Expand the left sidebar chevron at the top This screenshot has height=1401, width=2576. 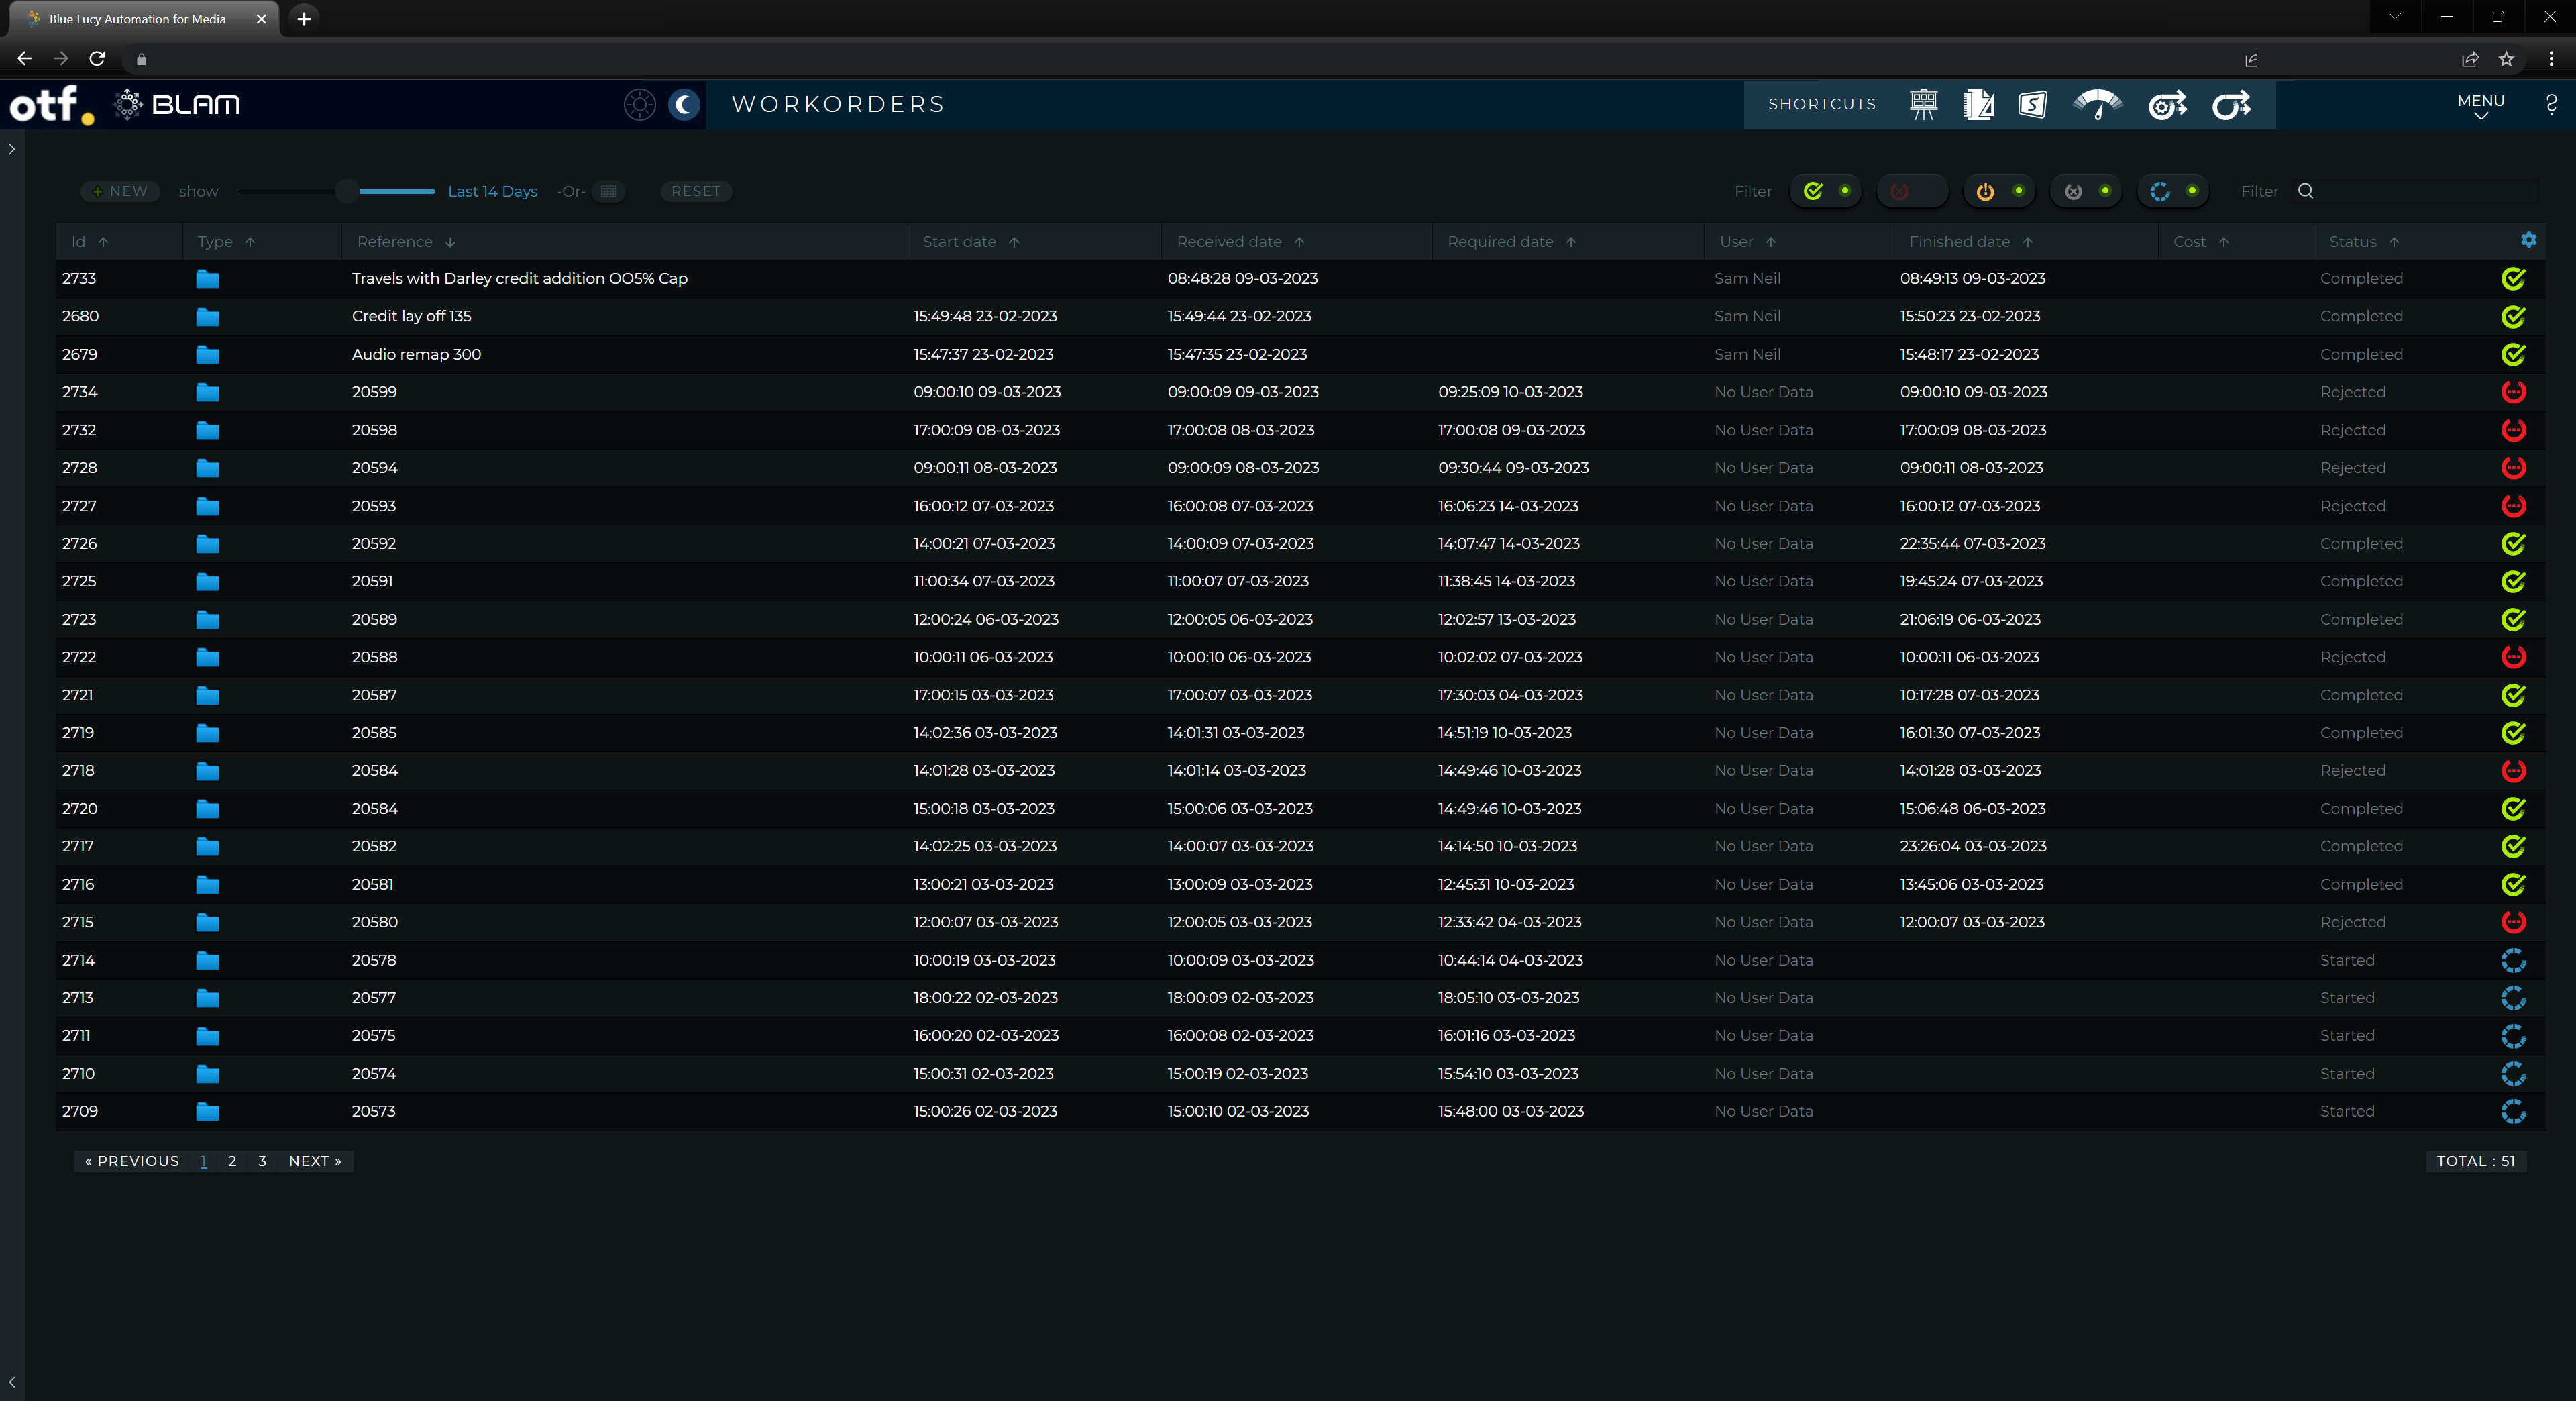12,149
